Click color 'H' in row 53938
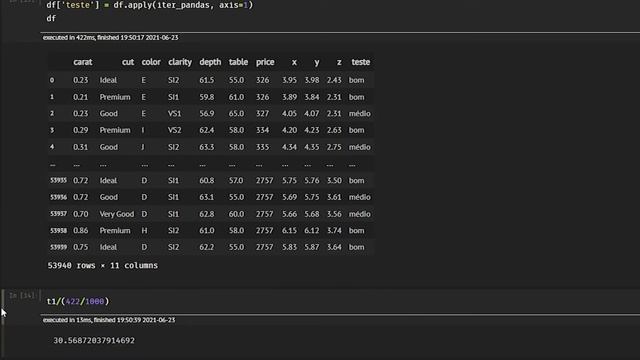 pos(144,231)
